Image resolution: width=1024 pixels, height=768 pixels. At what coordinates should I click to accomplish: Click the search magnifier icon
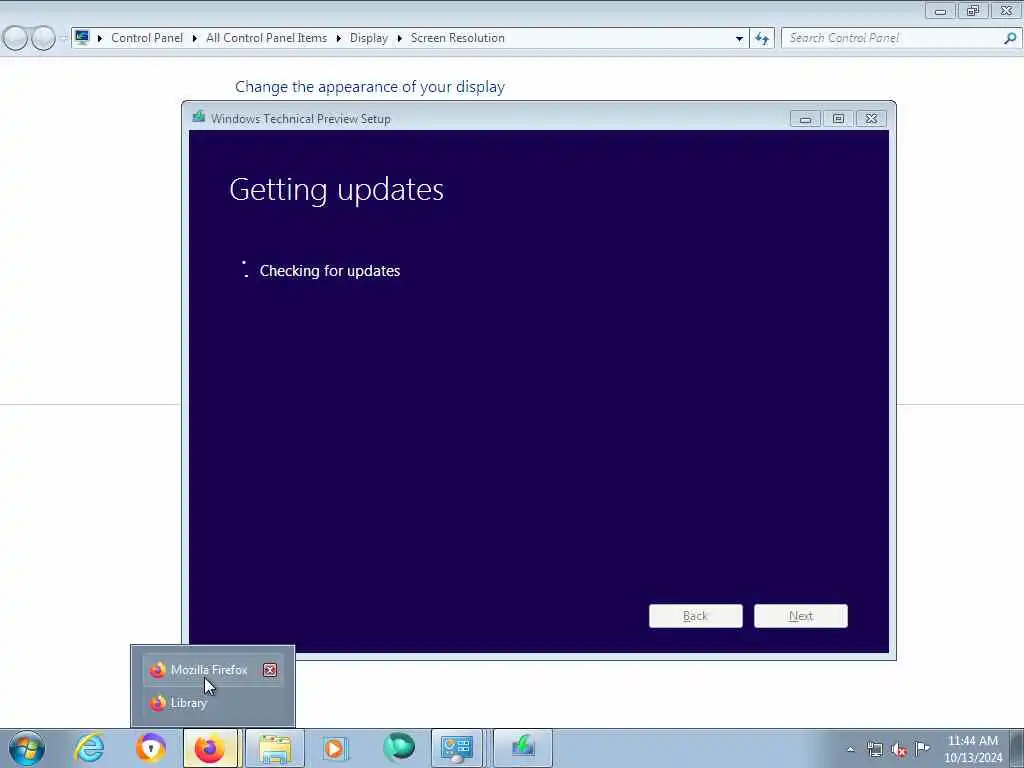(x=1010, y=38)
